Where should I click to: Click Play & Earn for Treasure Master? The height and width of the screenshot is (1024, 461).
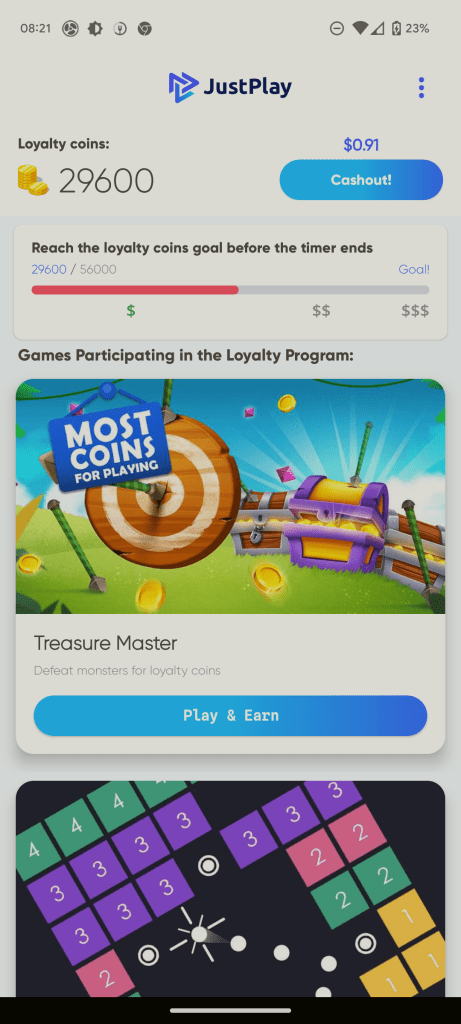point(230,715)
